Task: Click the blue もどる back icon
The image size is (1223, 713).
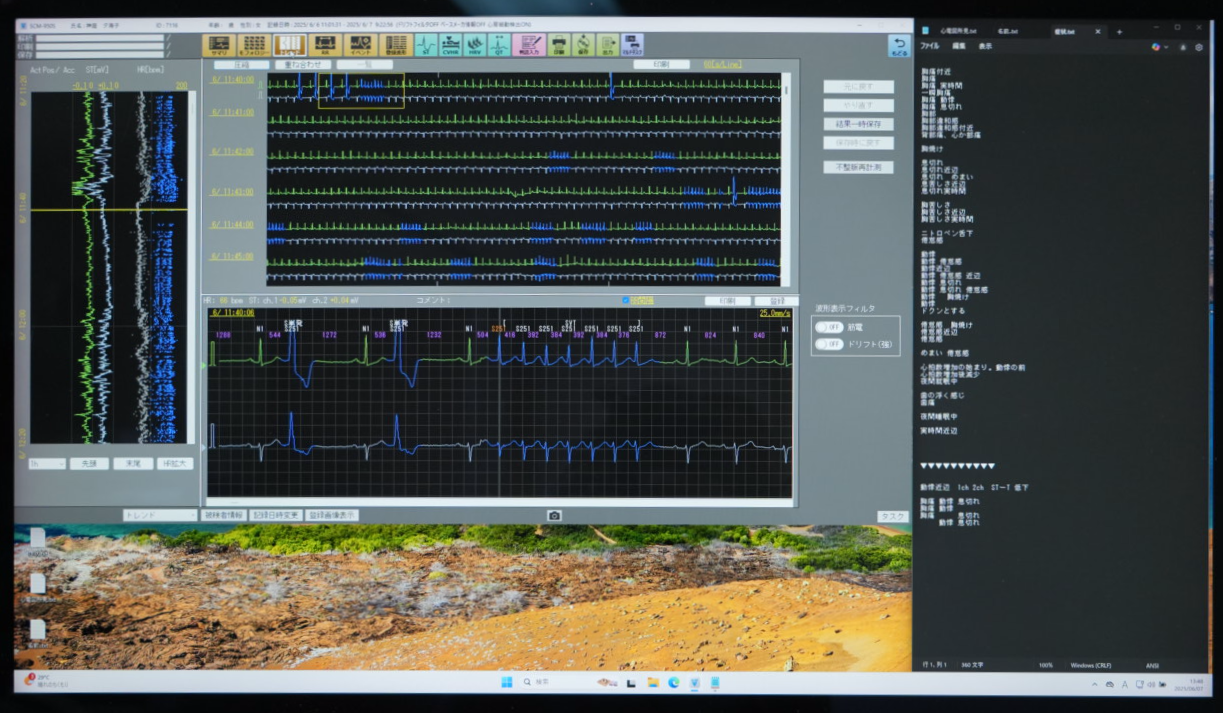Action: point(897,46)
